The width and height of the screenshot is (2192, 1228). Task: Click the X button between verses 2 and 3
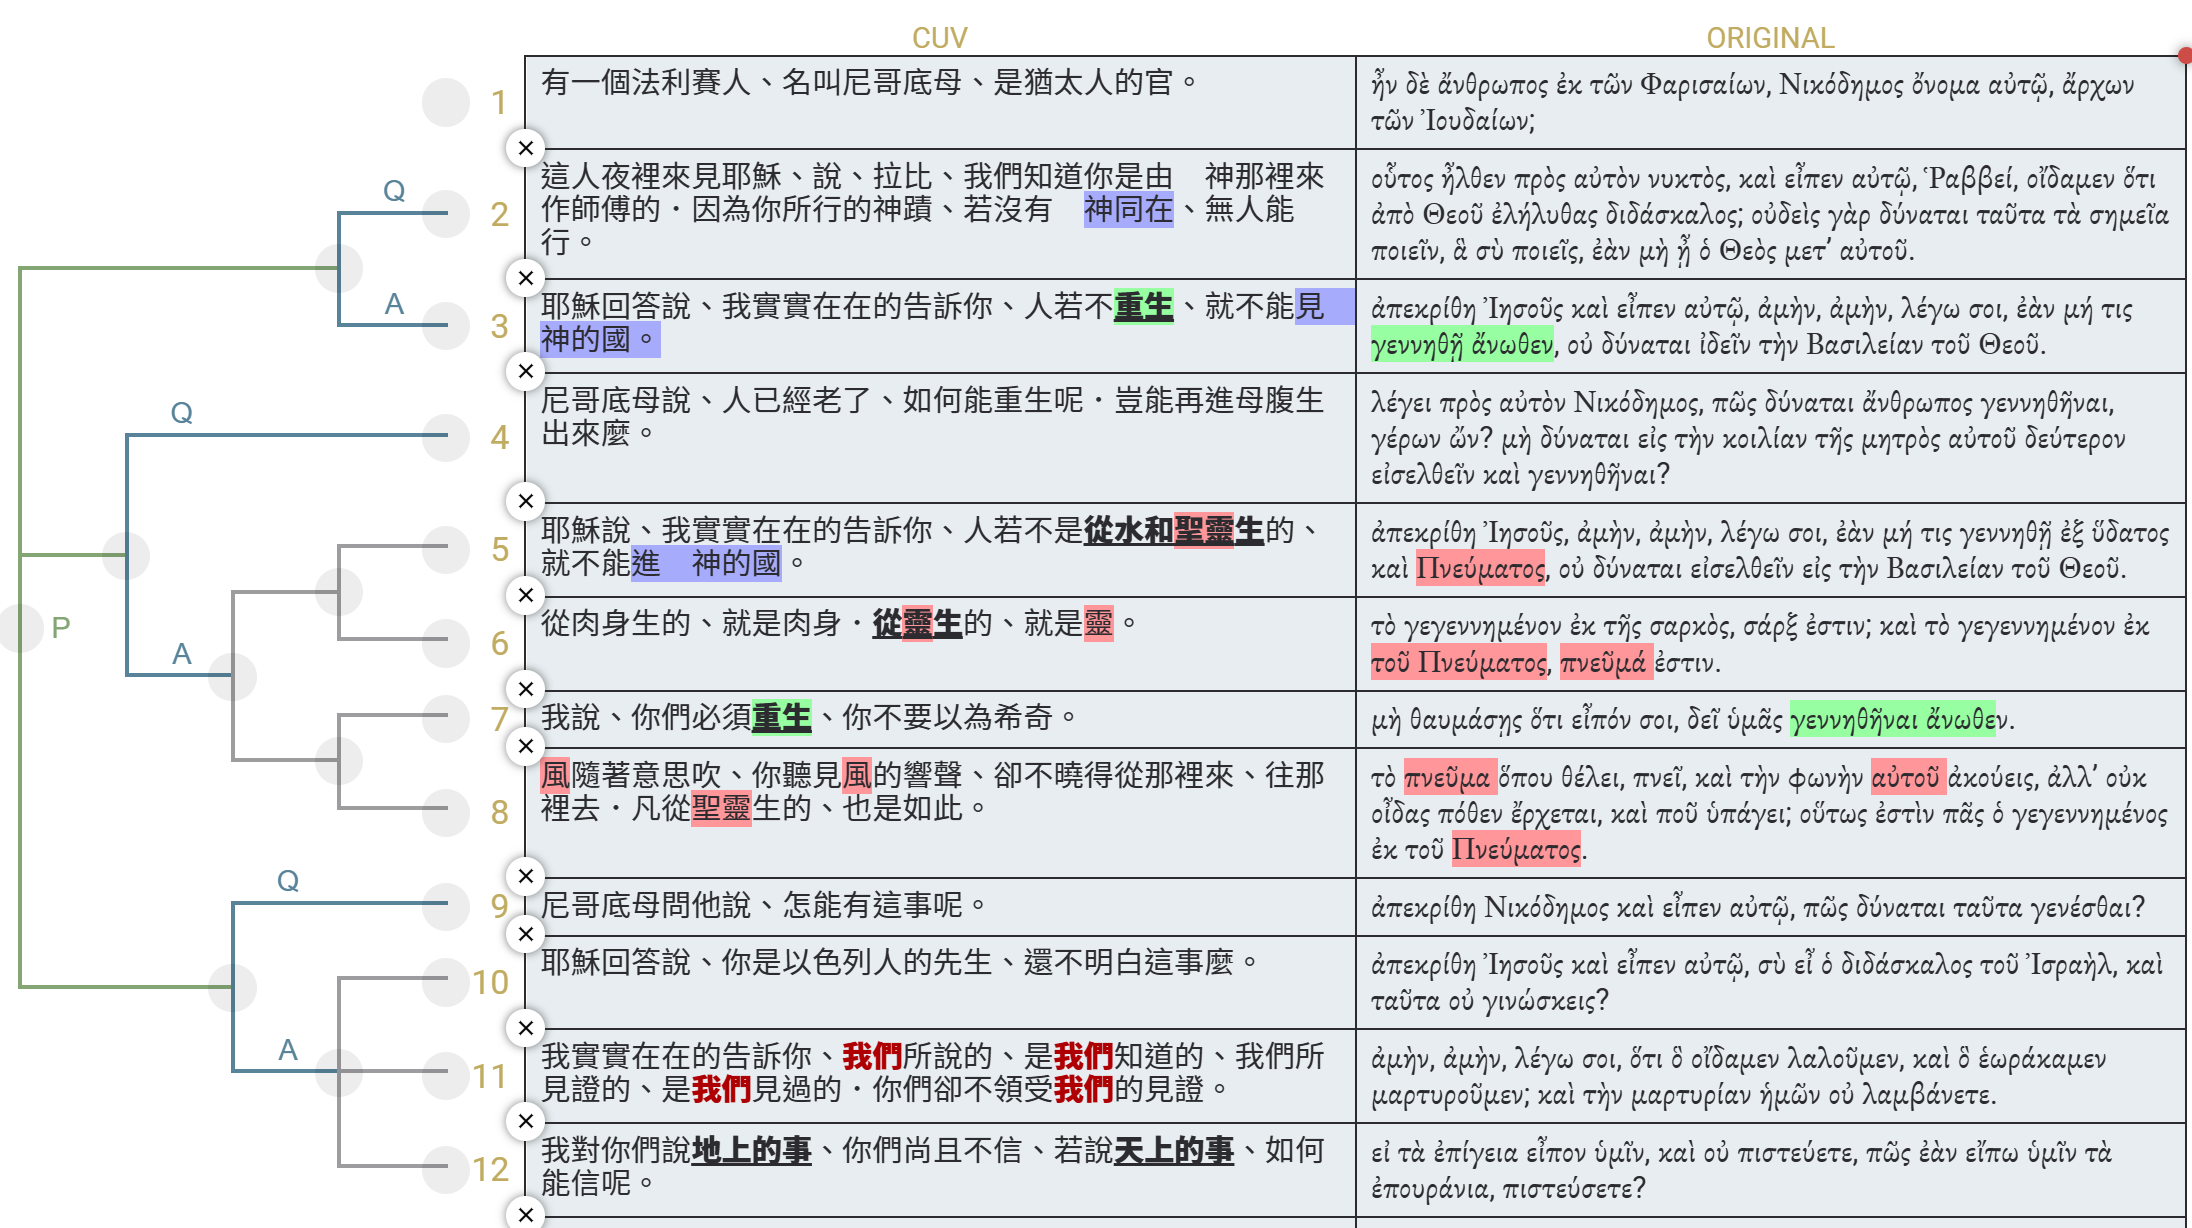(526, 278)
